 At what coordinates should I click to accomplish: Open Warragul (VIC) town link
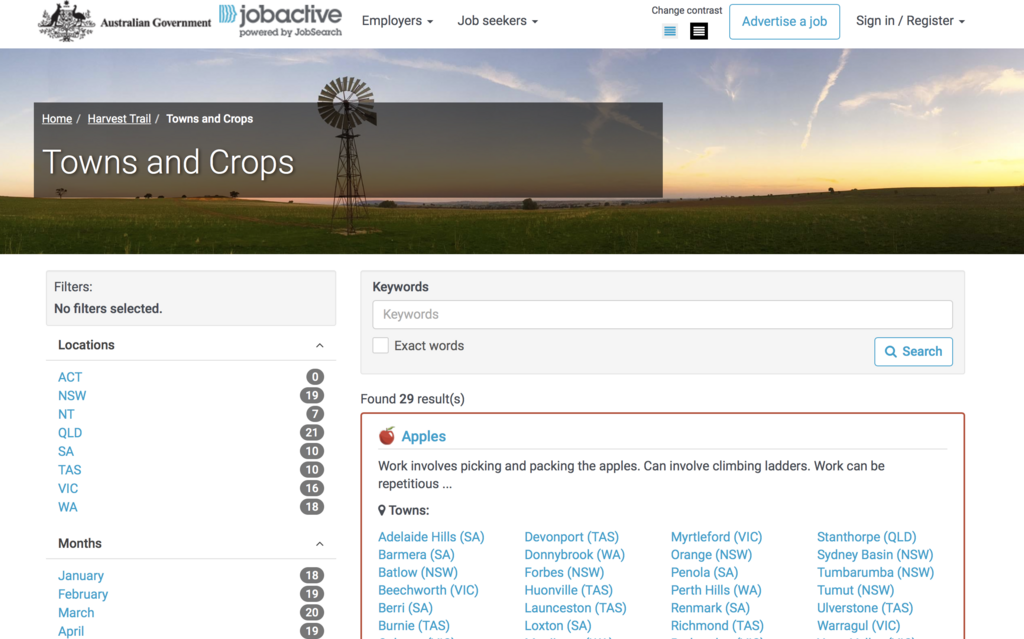[x=858, y=625]
